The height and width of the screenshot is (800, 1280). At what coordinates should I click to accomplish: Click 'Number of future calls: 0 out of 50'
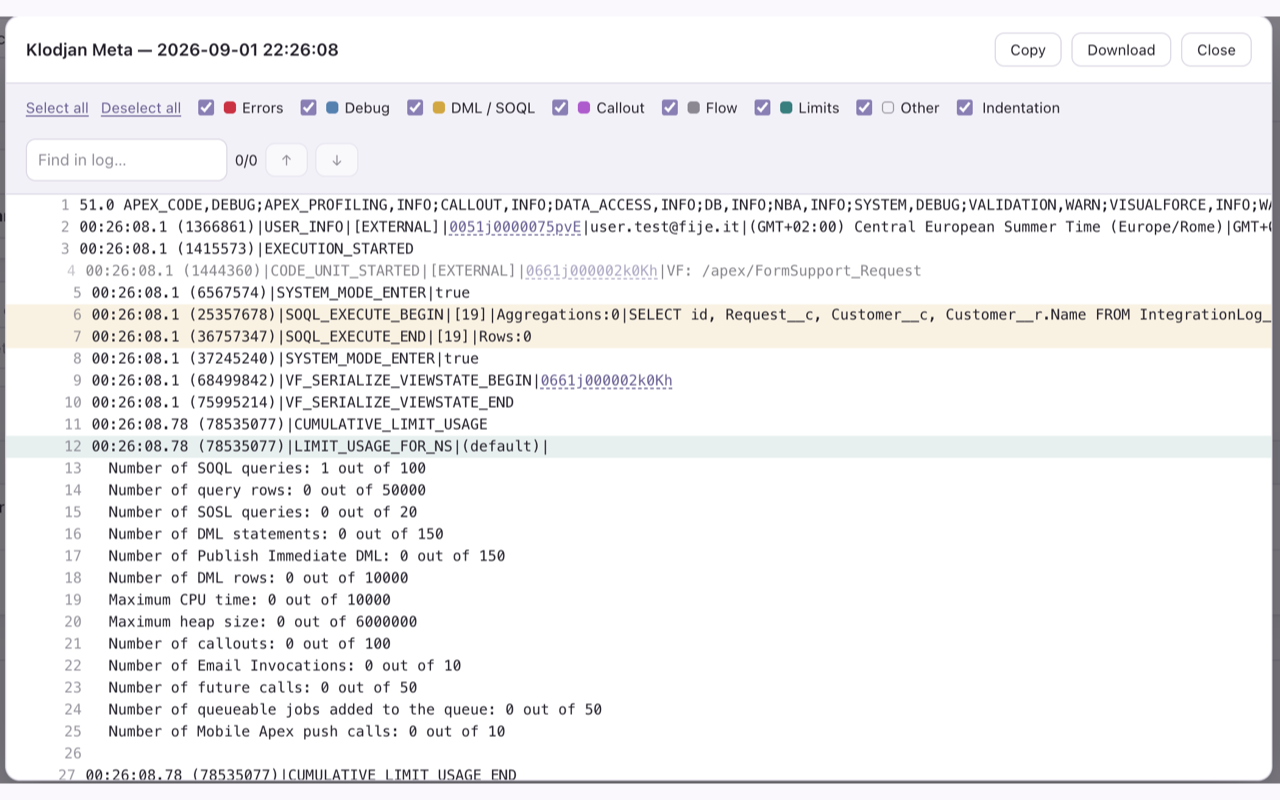pyautogui.click(x=263, y=689)
